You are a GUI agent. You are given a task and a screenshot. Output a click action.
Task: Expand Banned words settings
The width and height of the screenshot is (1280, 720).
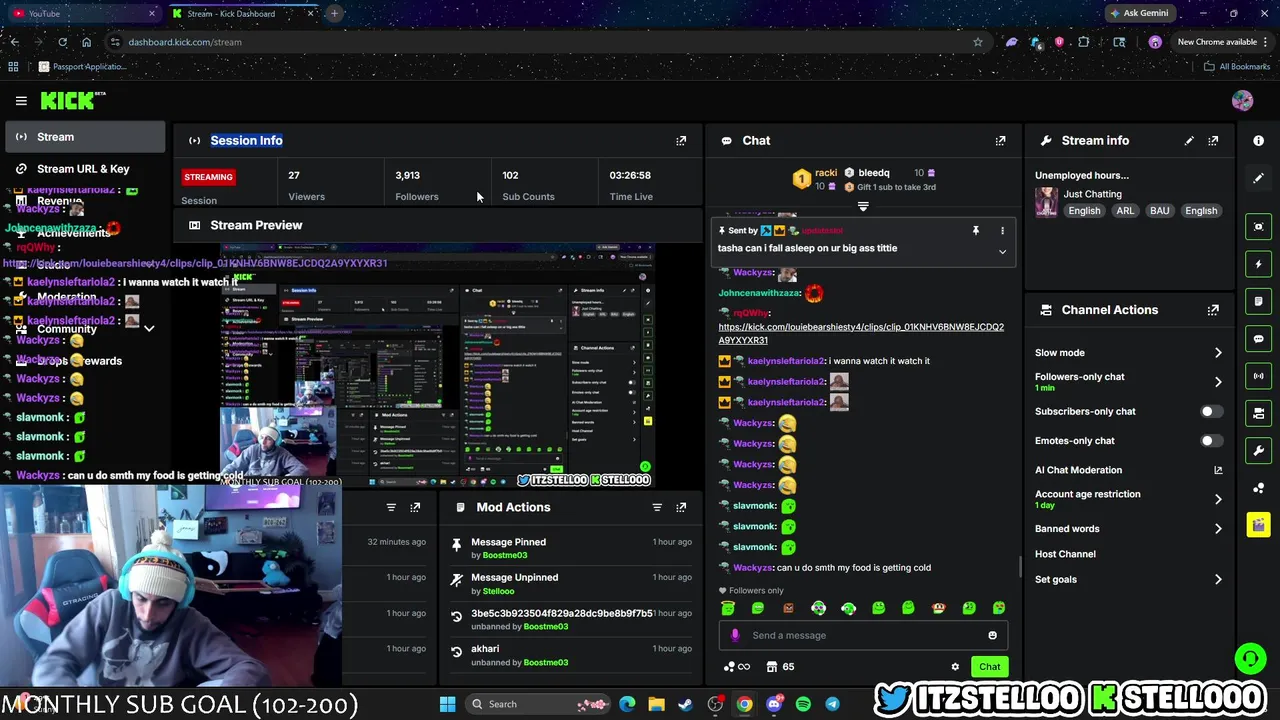pos(1218,529)
